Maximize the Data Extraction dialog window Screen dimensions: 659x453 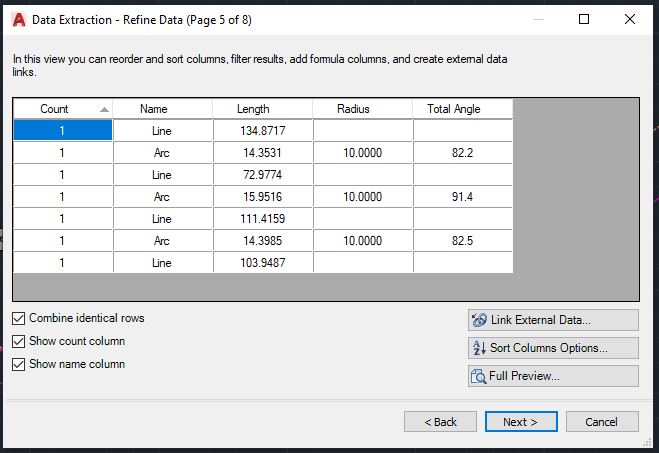(584, 18)
